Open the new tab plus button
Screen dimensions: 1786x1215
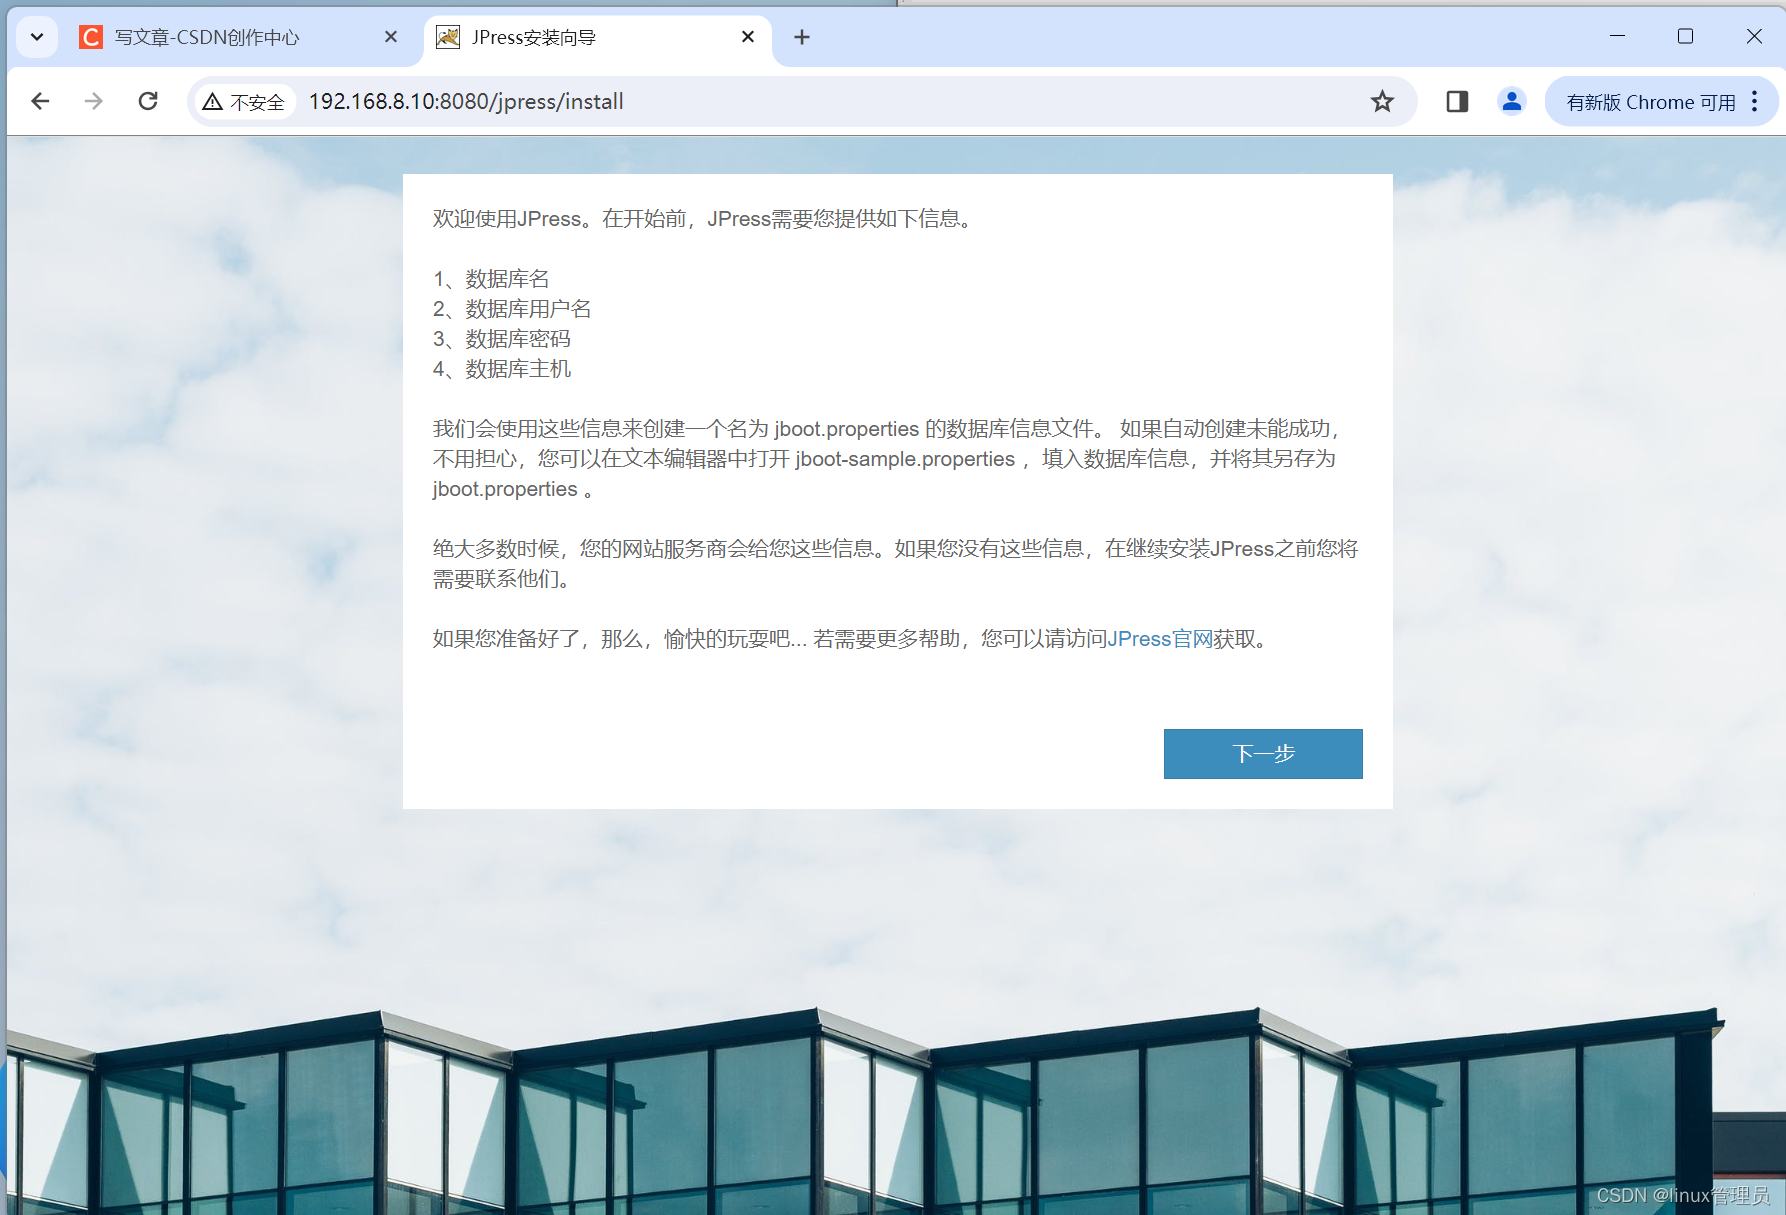[x=802, y=37]
